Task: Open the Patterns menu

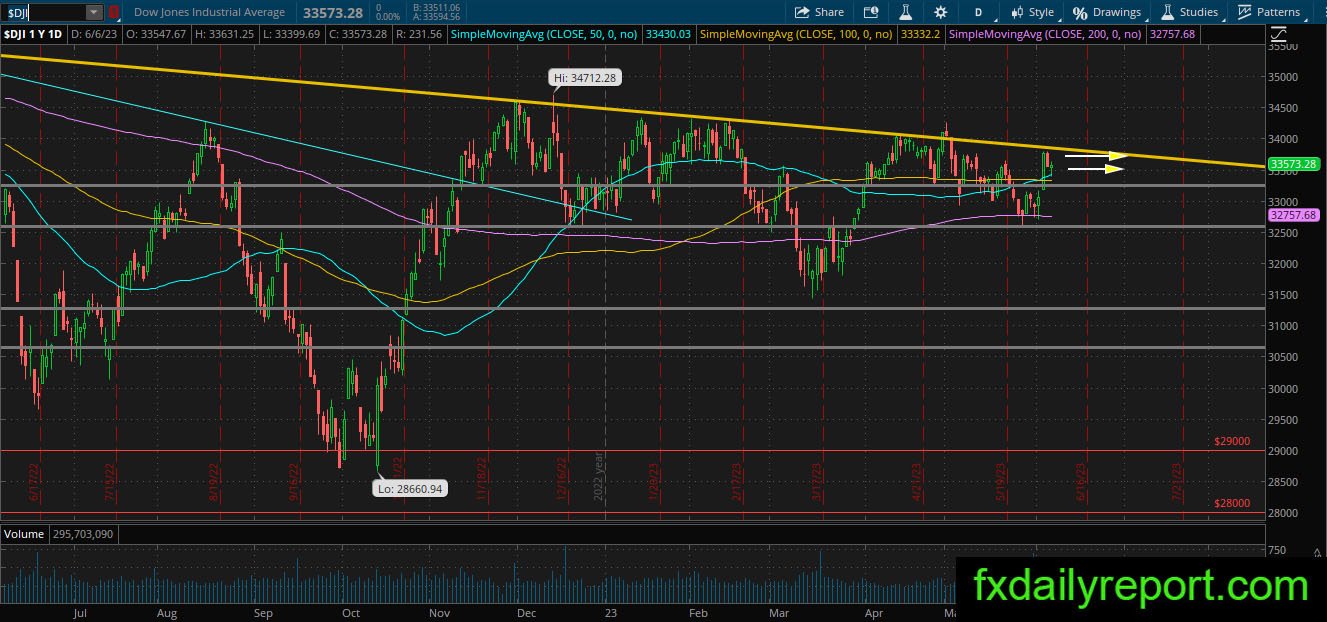Action: 1270,12
